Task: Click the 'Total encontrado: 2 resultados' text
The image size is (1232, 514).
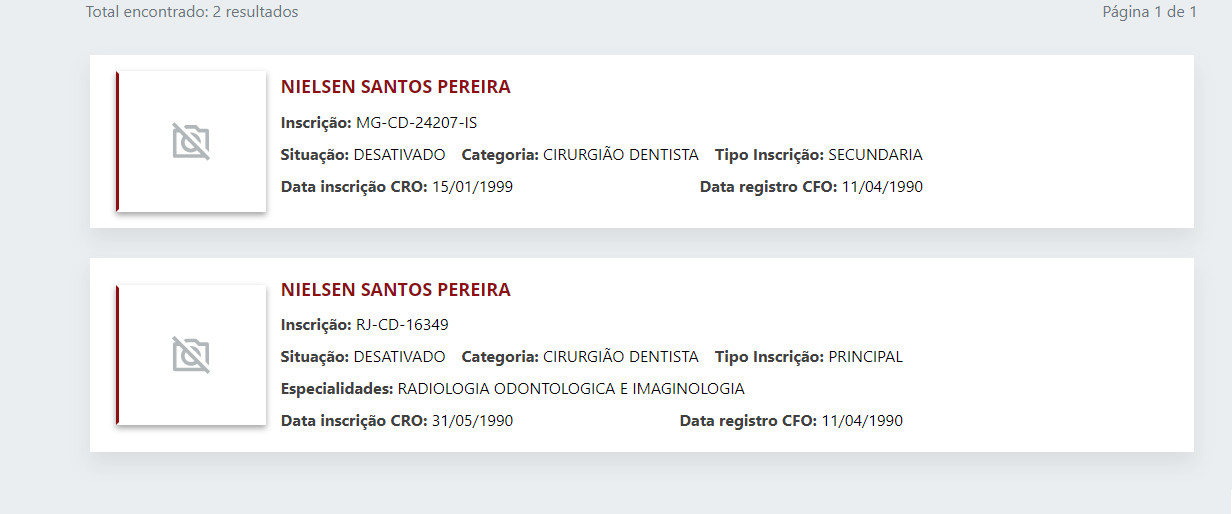Action: click(x=192, y=12)
